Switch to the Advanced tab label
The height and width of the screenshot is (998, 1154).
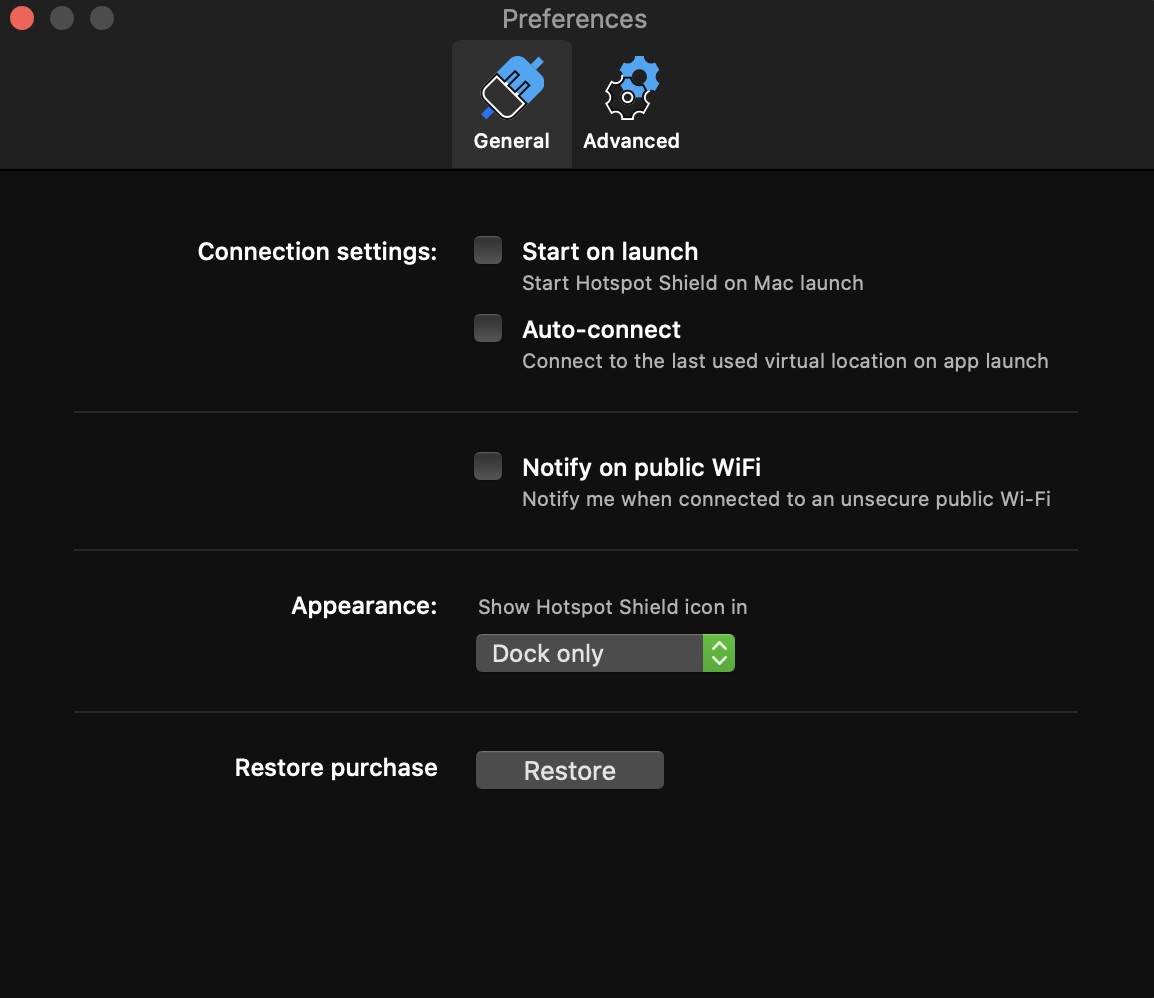pyautogui.click(x=631, y=141)
